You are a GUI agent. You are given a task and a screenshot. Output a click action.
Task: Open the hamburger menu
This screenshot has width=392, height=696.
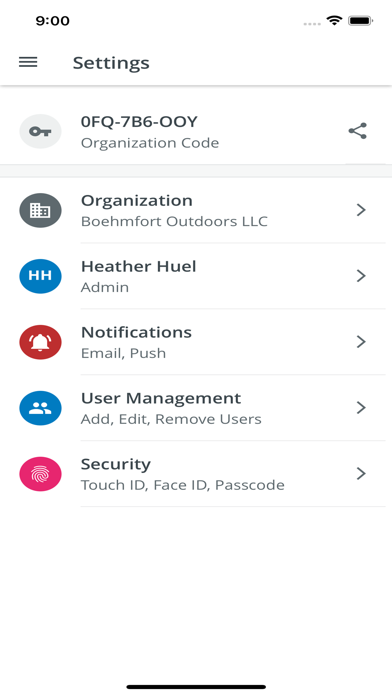28,62
